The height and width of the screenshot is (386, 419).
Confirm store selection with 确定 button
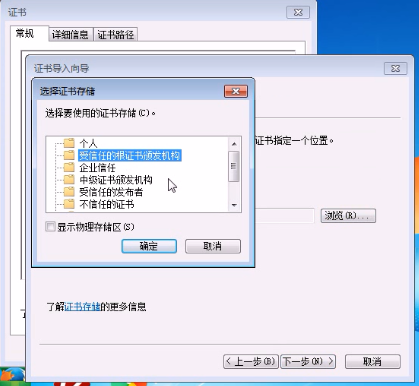(149, 246)
